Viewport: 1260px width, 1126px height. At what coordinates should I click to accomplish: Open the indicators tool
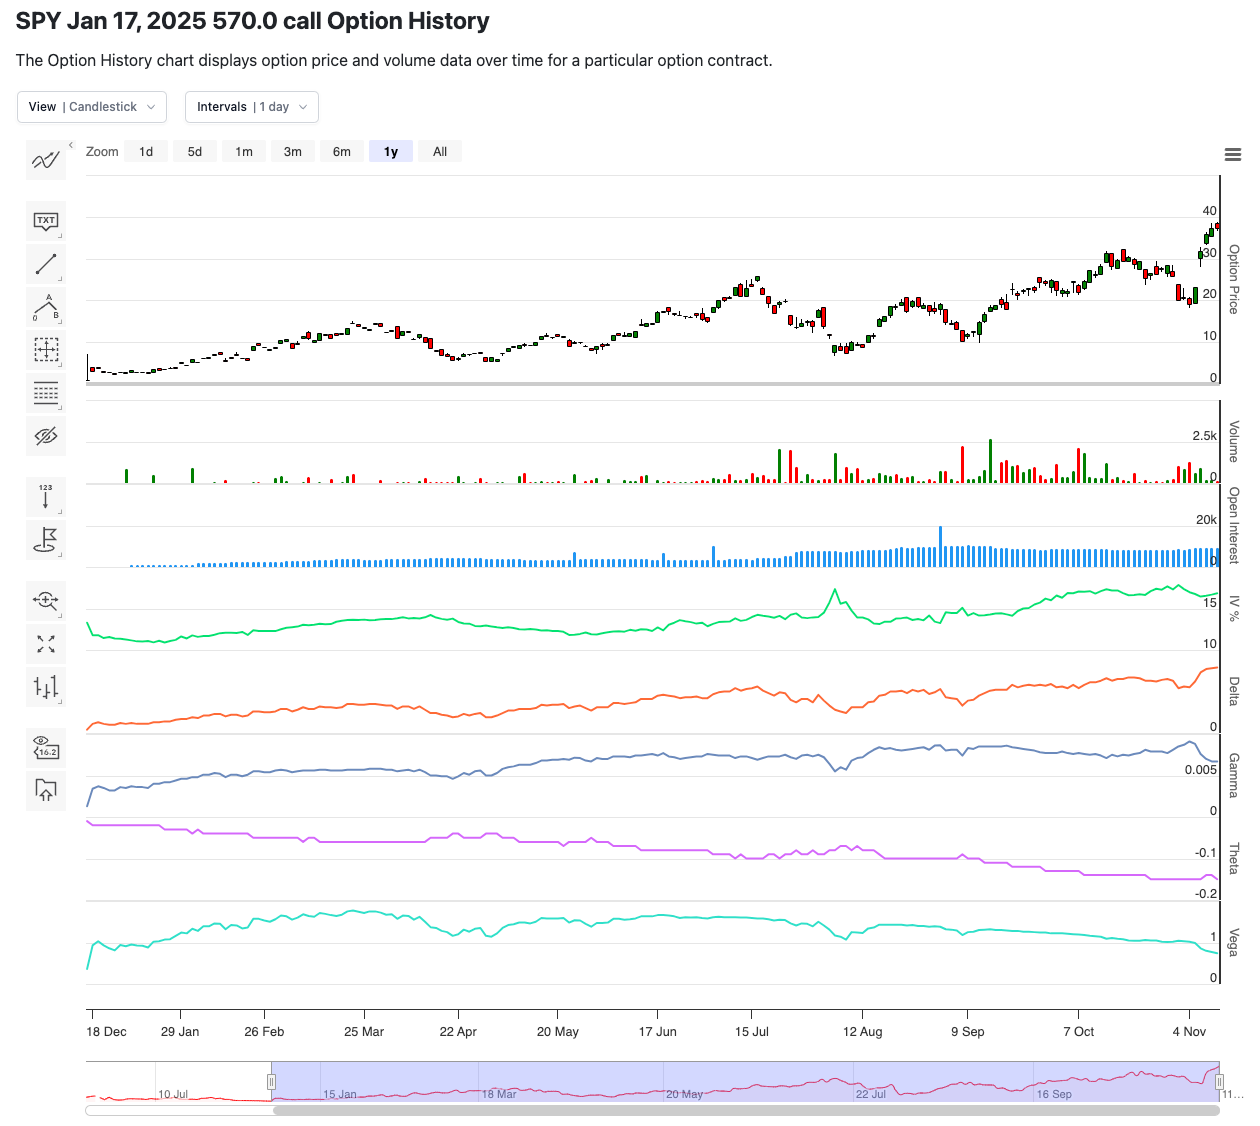(x=46, y=160)
